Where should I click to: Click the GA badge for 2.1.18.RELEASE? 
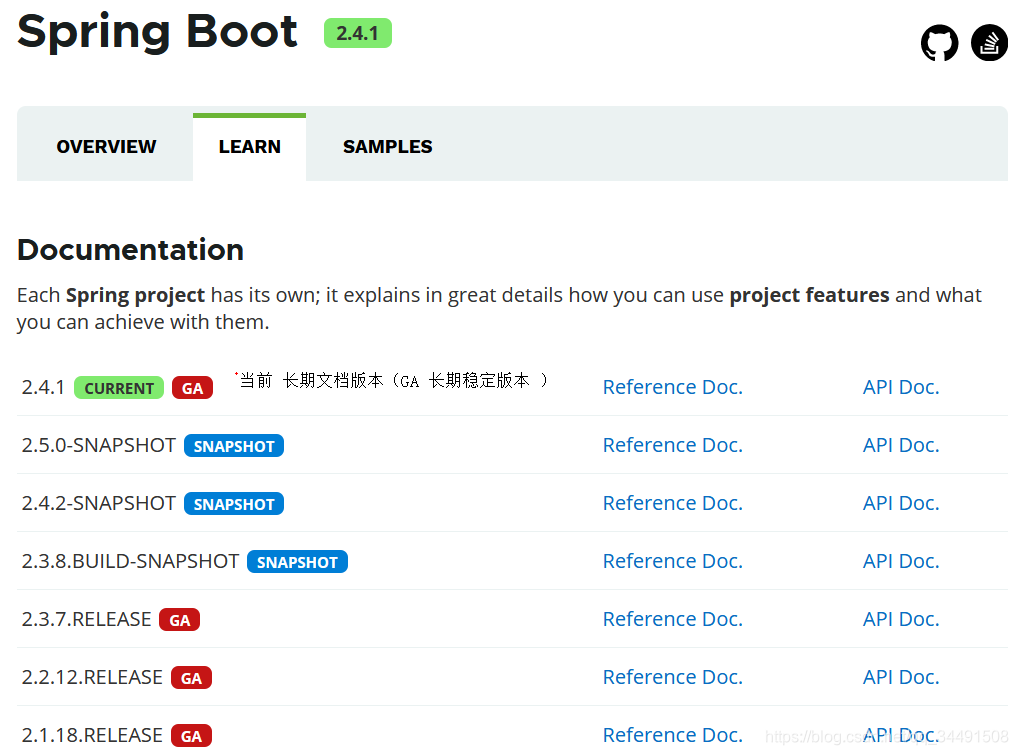191,736
